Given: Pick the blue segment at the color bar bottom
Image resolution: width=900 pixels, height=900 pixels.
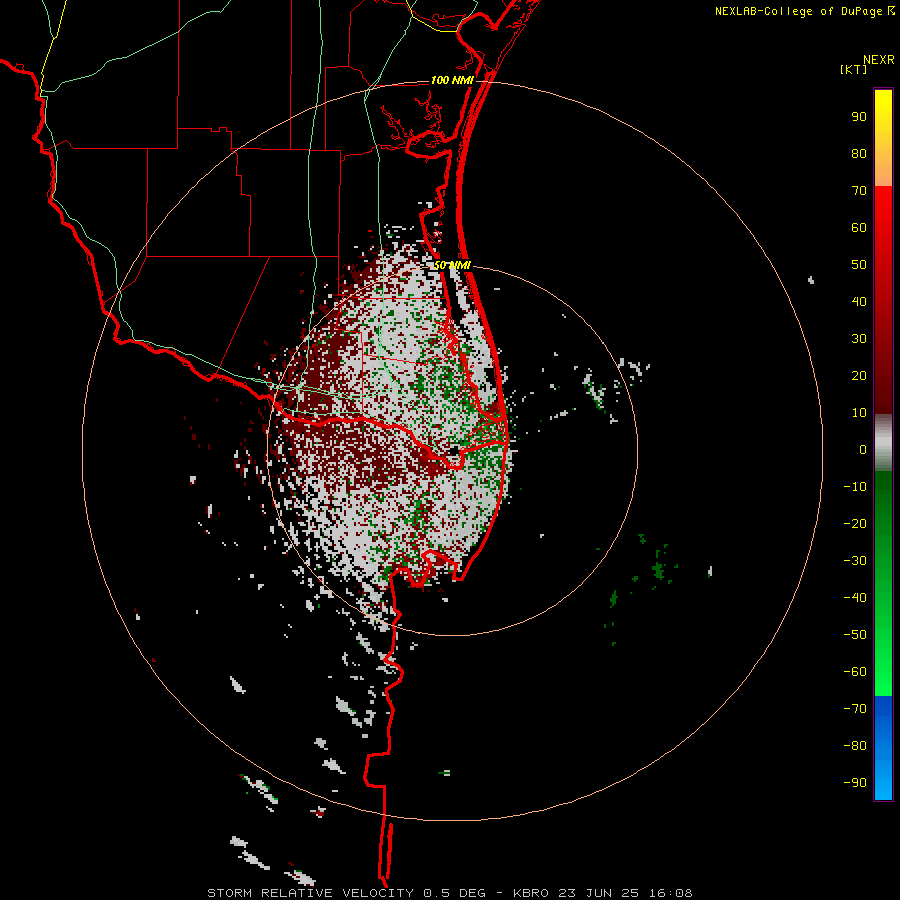Looking at the screenshot, I should pos(883,748).
